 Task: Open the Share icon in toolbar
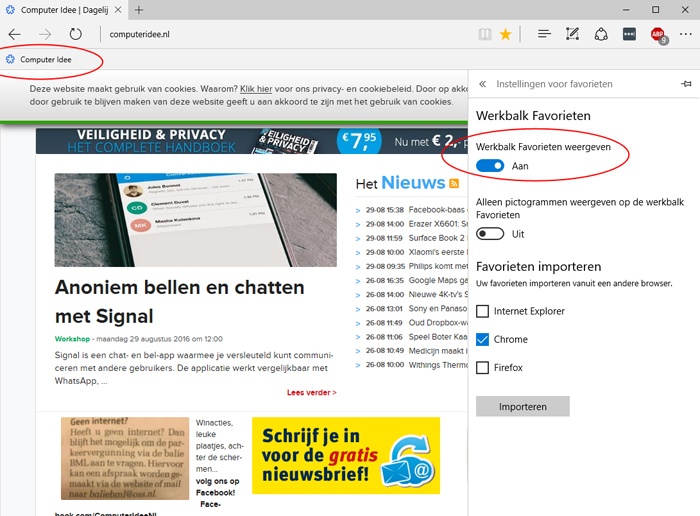point(601,34)
